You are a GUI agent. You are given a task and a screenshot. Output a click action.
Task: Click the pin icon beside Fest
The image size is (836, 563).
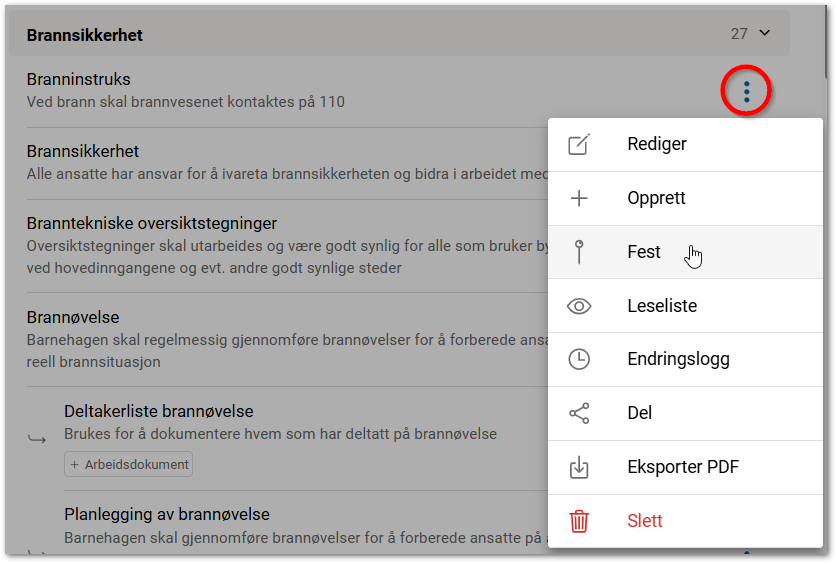579,252
